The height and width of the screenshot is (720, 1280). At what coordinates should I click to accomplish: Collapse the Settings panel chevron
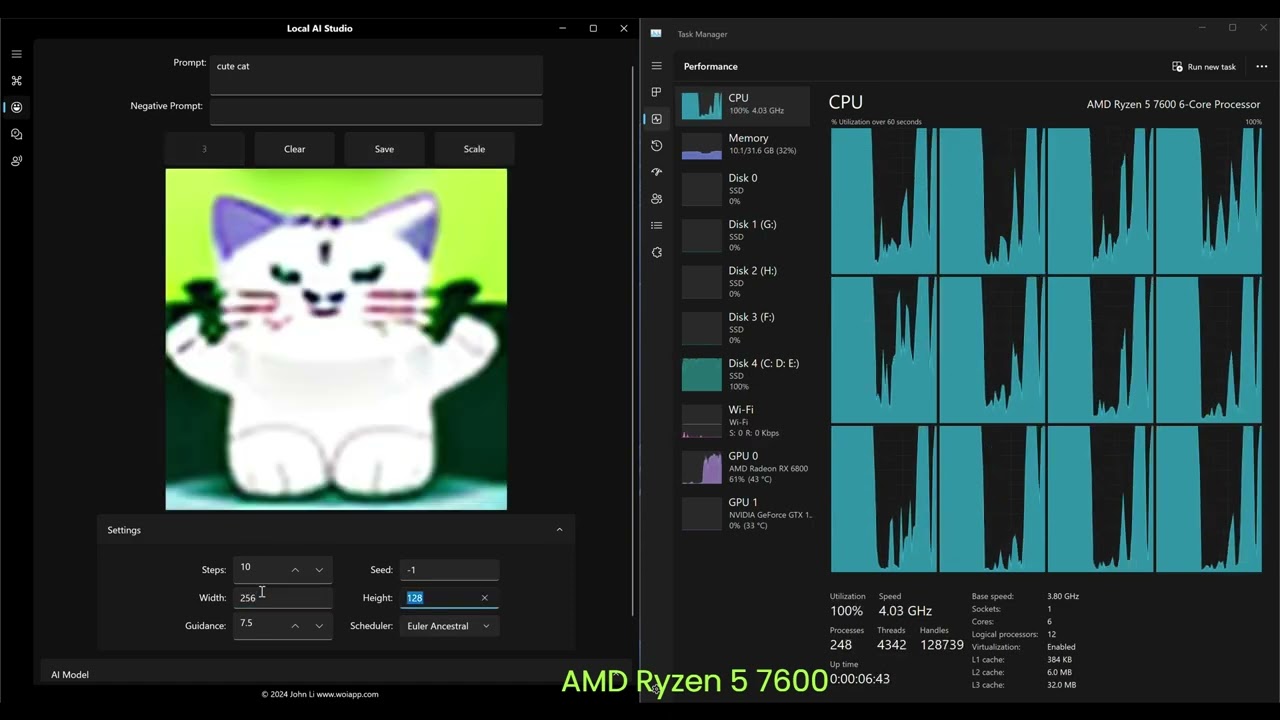point(559,530)
